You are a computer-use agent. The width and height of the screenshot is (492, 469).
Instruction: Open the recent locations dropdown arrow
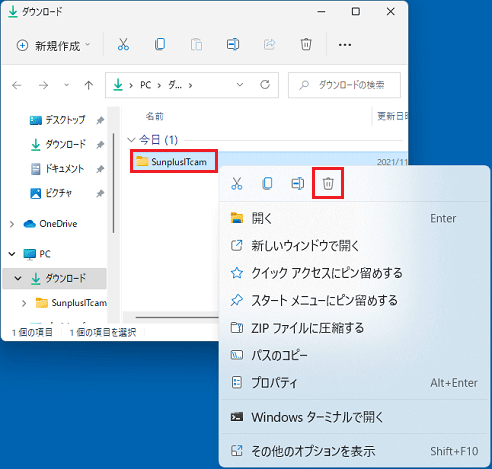pyautogui.click(x=66, y=85)
